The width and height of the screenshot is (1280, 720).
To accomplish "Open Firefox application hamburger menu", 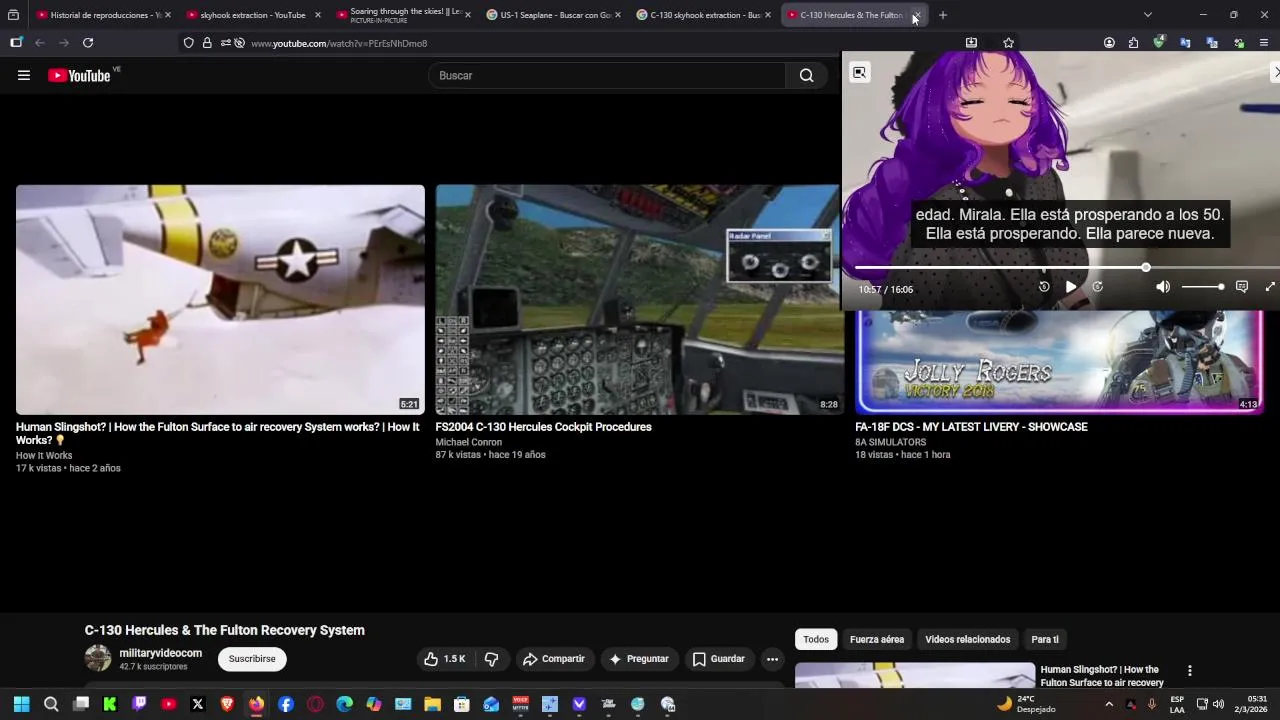I will click(1264, 43).
